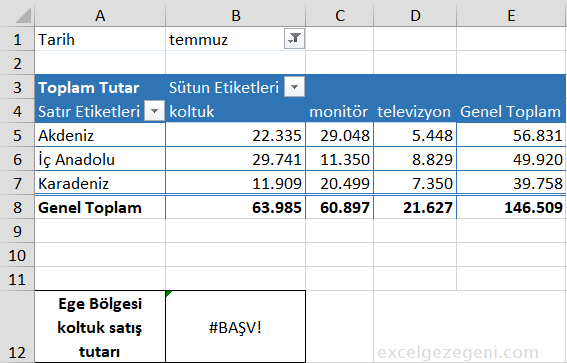Image resolution: width=567 pixels, height=363 pixels.
Task: Select total cell 21.627
Action: pos(415,207)
